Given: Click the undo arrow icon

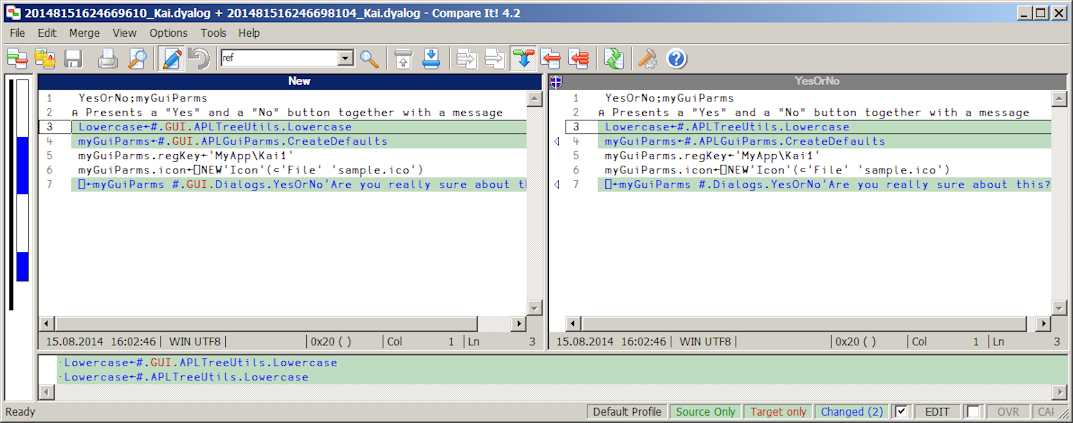Looking at the screenshot, I should click(198, 59).
